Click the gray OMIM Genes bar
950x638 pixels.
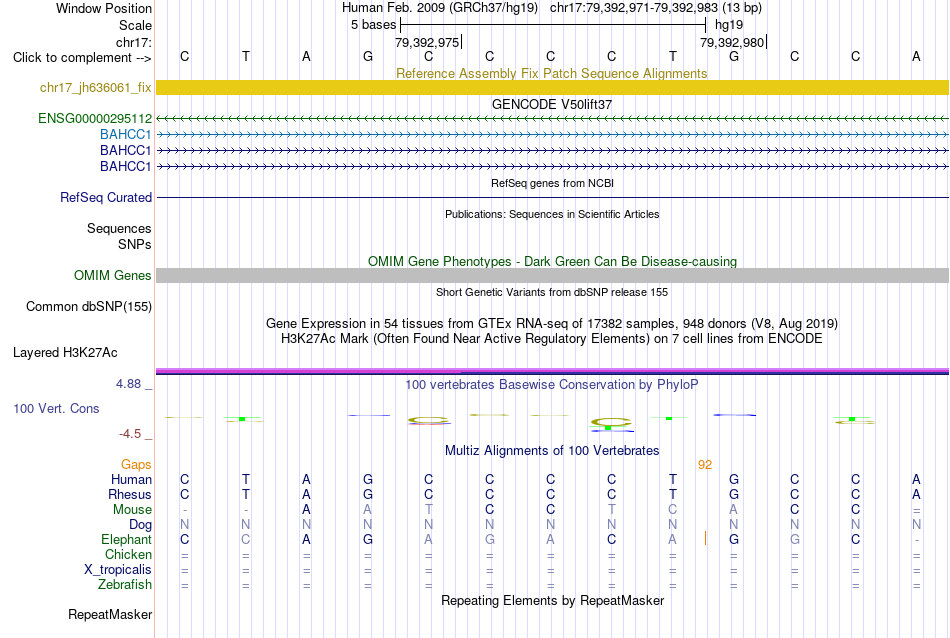552,276
